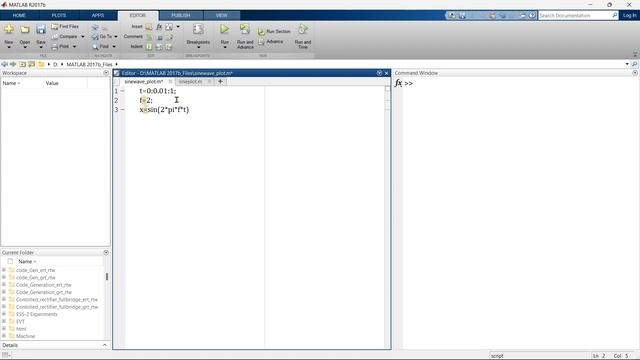Viewport: 640px width, 360px height.
Task: Open the Machine folder row
Action: pos(25,336)
